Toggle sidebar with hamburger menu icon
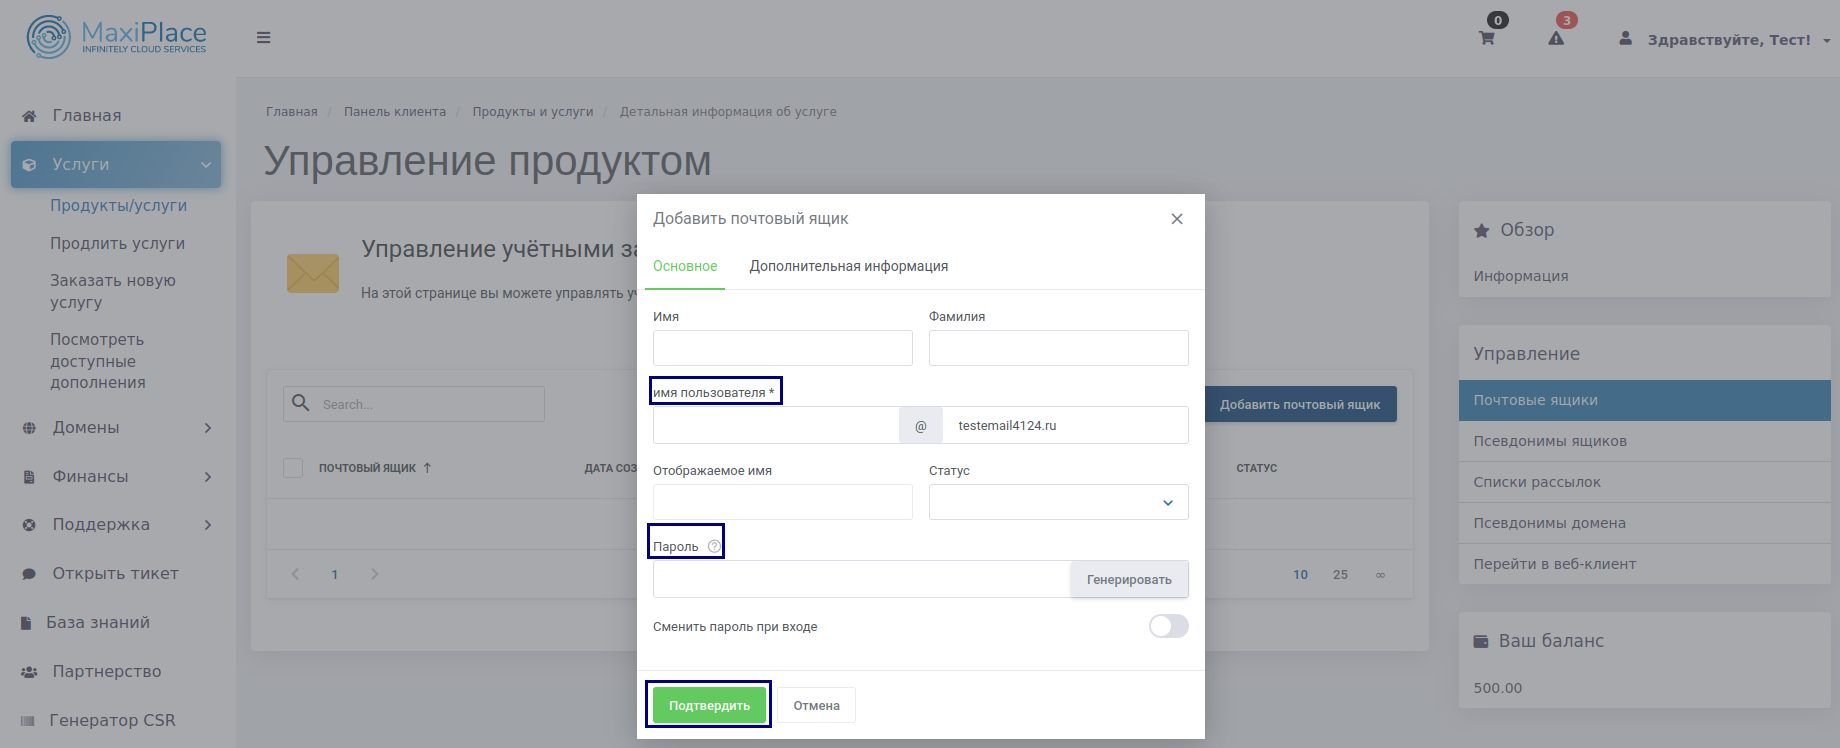The height and width of the screenshot is (748, 1840). pyautogui.click(x=264, y=38)
